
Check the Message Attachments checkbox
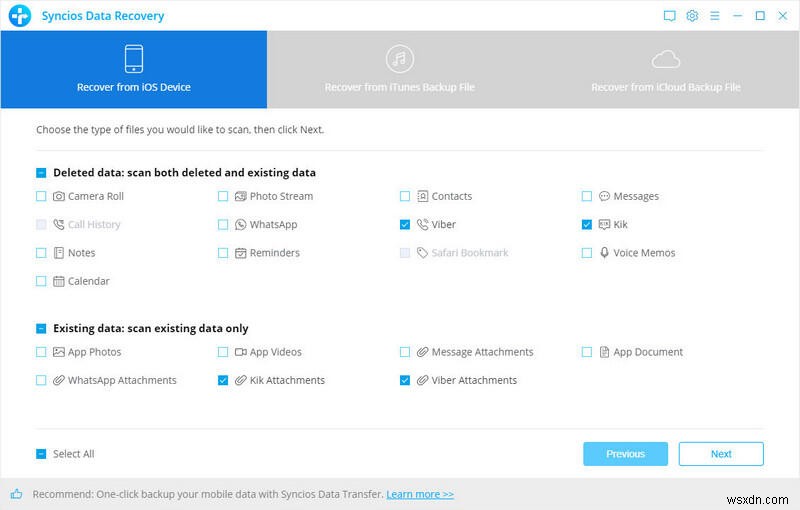click(x=405, y=352)
